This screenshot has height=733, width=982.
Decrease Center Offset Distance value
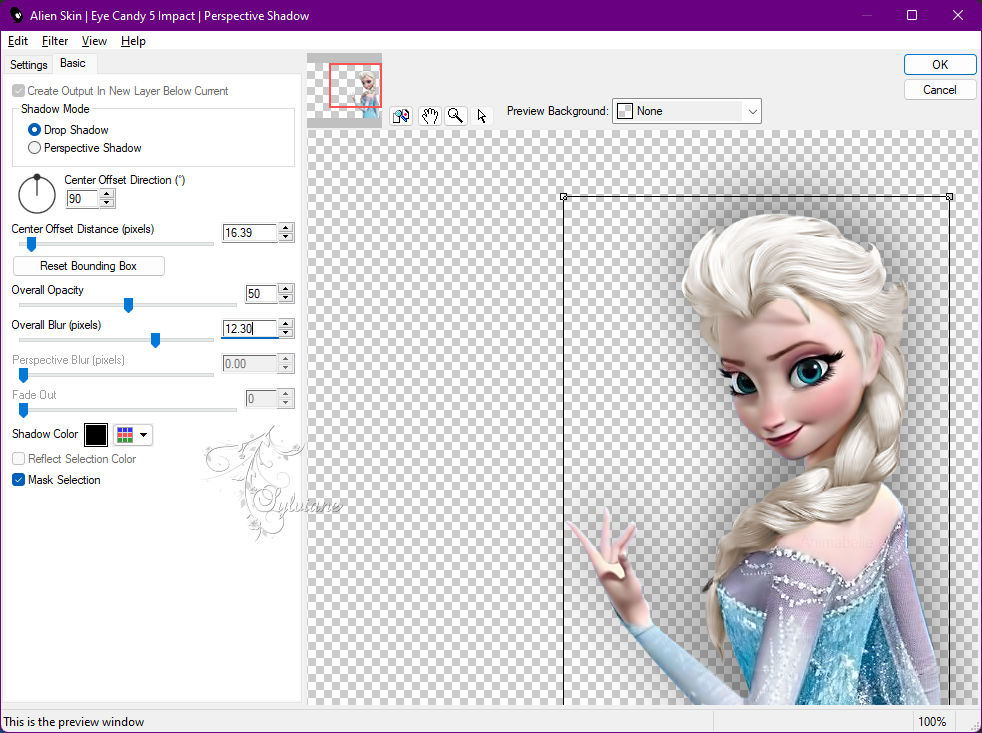pyautogui.click(x=286, y=237)
